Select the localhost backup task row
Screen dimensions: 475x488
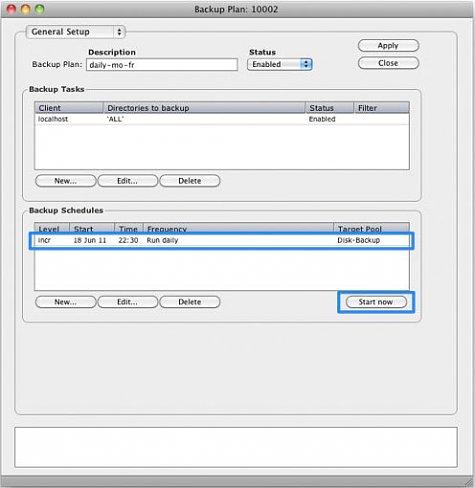click(x=222, y=119)
